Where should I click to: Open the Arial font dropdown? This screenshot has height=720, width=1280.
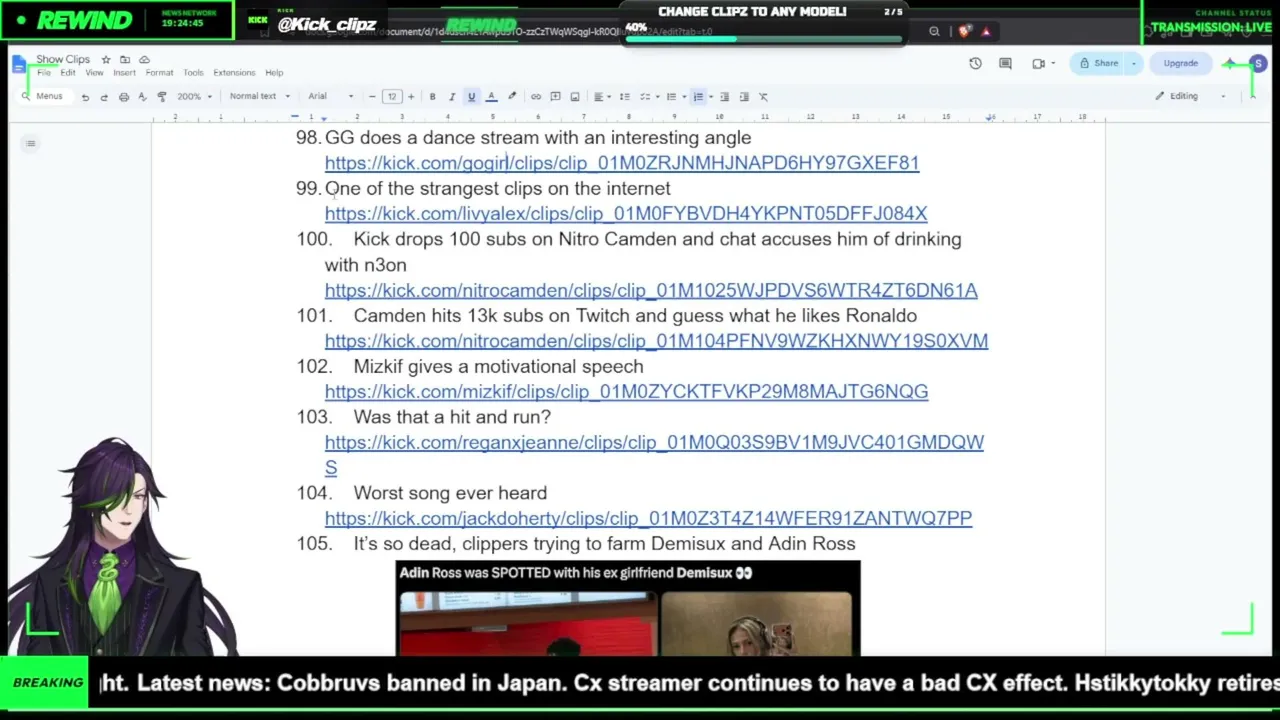click(x=330, y=97)
